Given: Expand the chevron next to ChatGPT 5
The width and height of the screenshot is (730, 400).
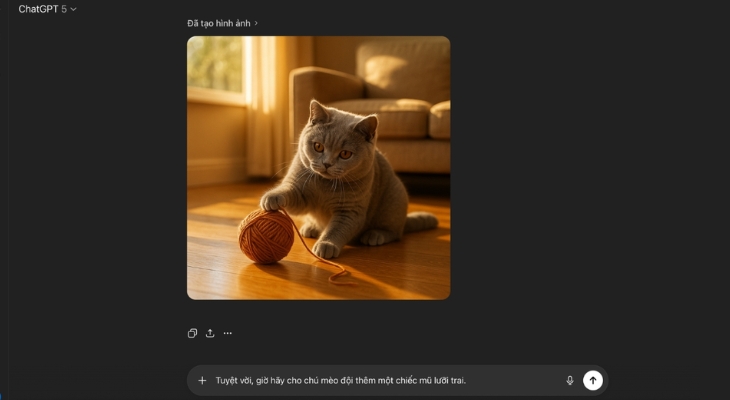Looking at the screenshot, I should [x=73, y=9].
